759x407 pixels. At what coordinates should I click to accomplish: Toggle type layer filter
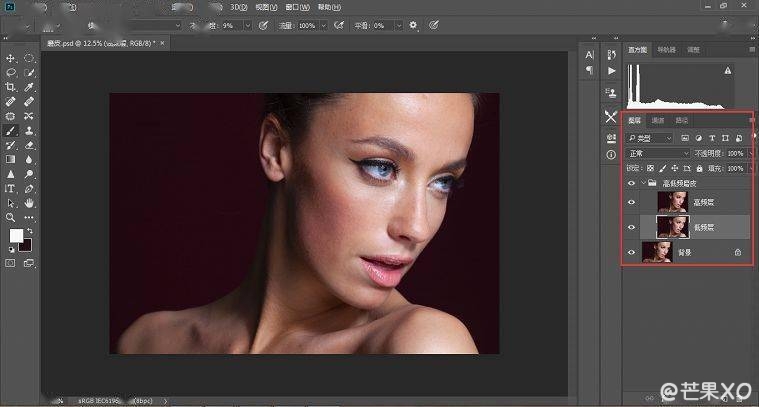[712, 138]
